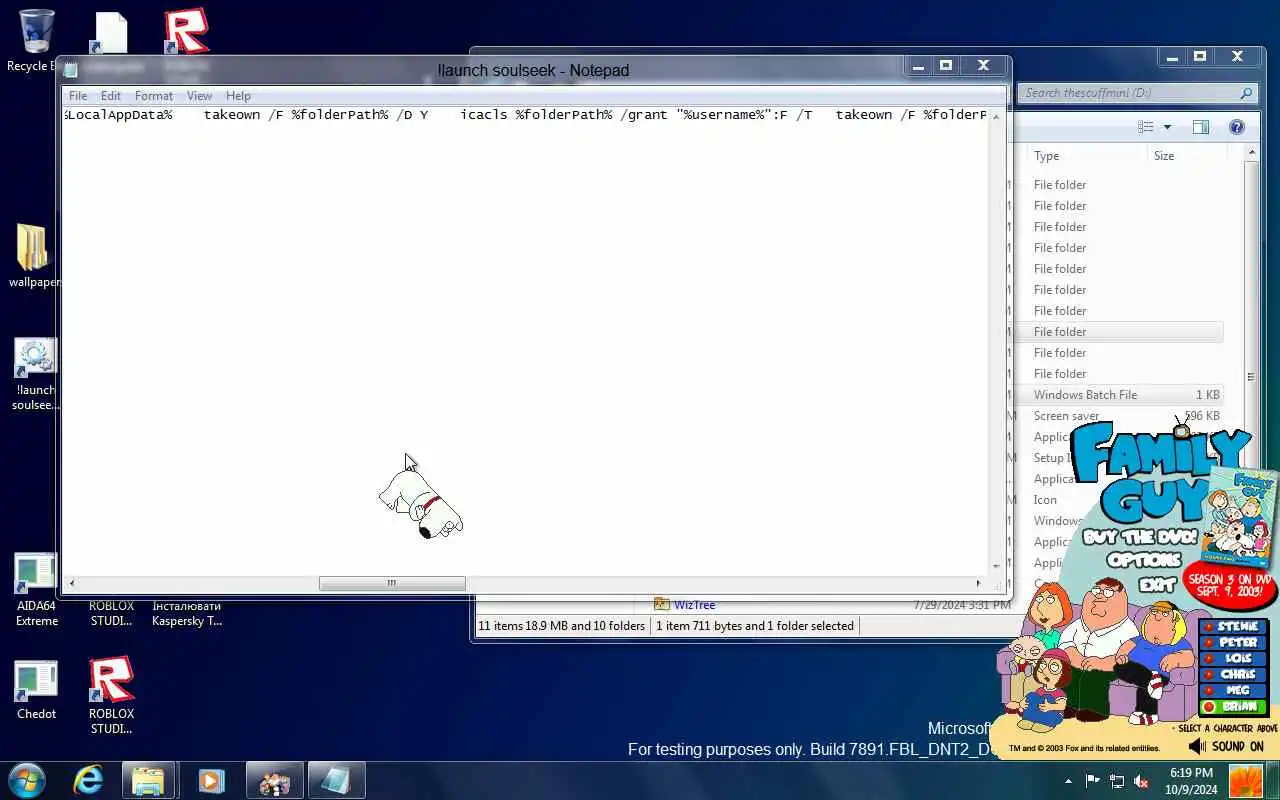The image size is (1280, 800).
Task: Switch to the Family Guy taskbar app
Action: click(x=274, y=780)
